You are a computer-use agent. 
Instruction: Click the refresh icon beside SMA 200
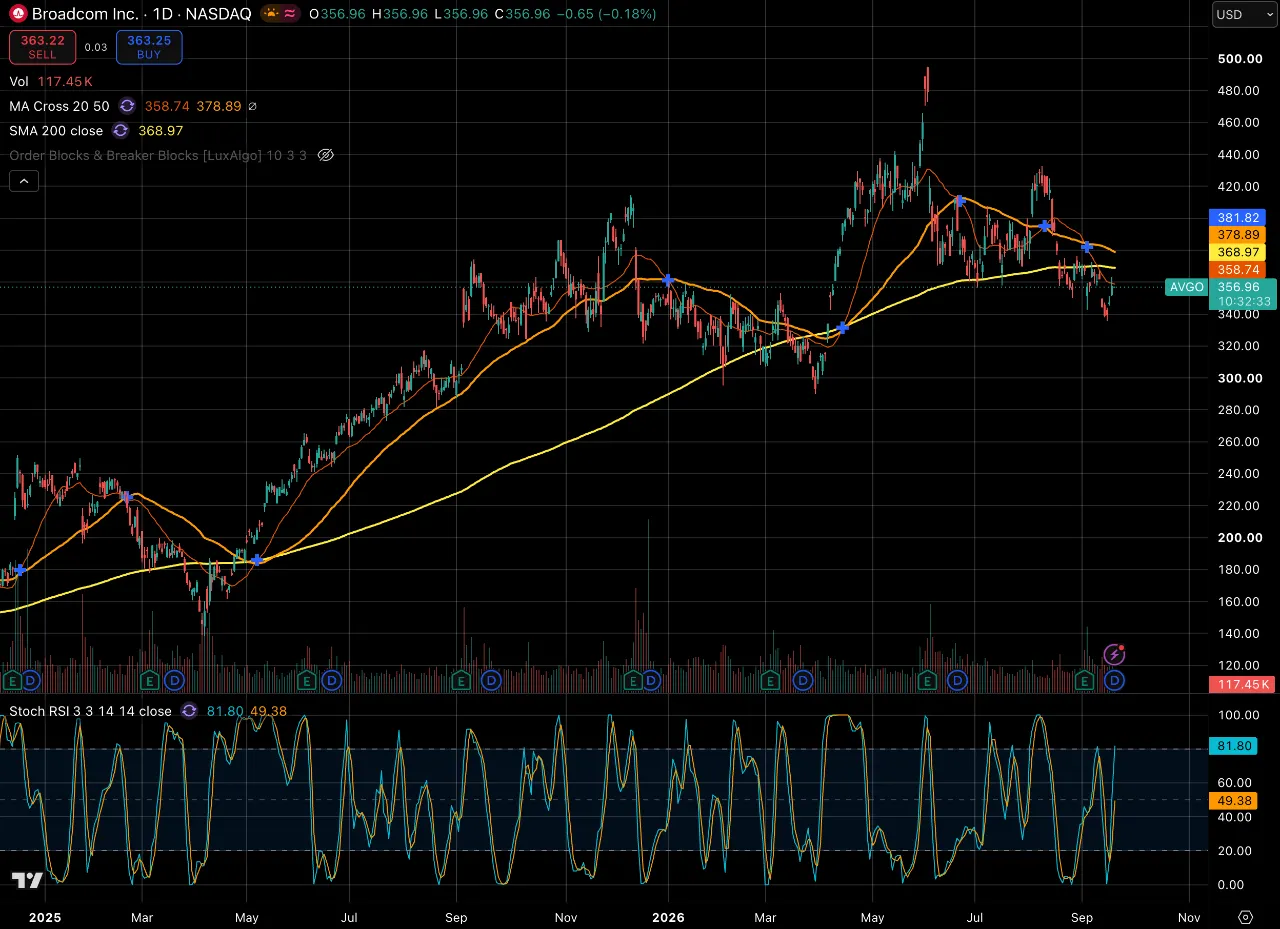121,131
